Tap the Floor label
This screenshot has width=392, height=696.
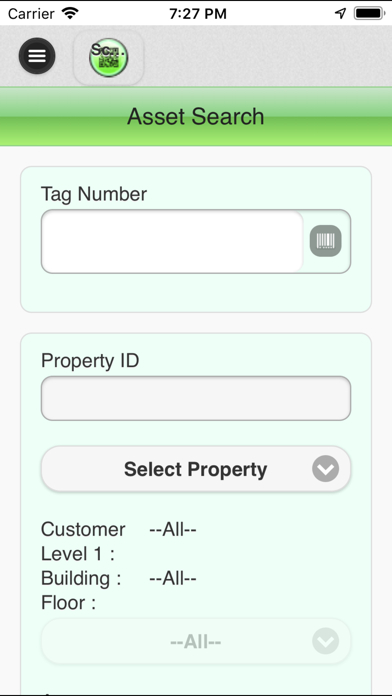(x=68, y=603)
